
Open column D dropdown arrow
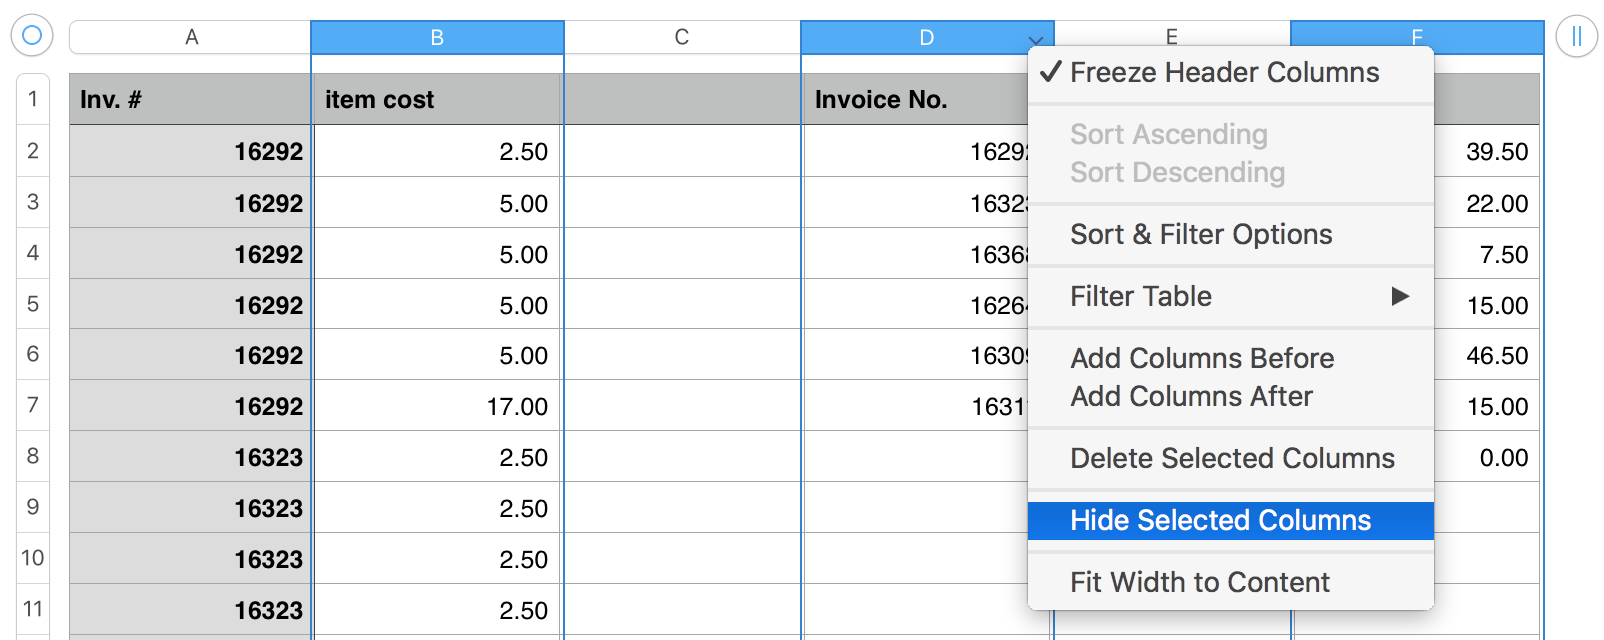click(1036, 40)
